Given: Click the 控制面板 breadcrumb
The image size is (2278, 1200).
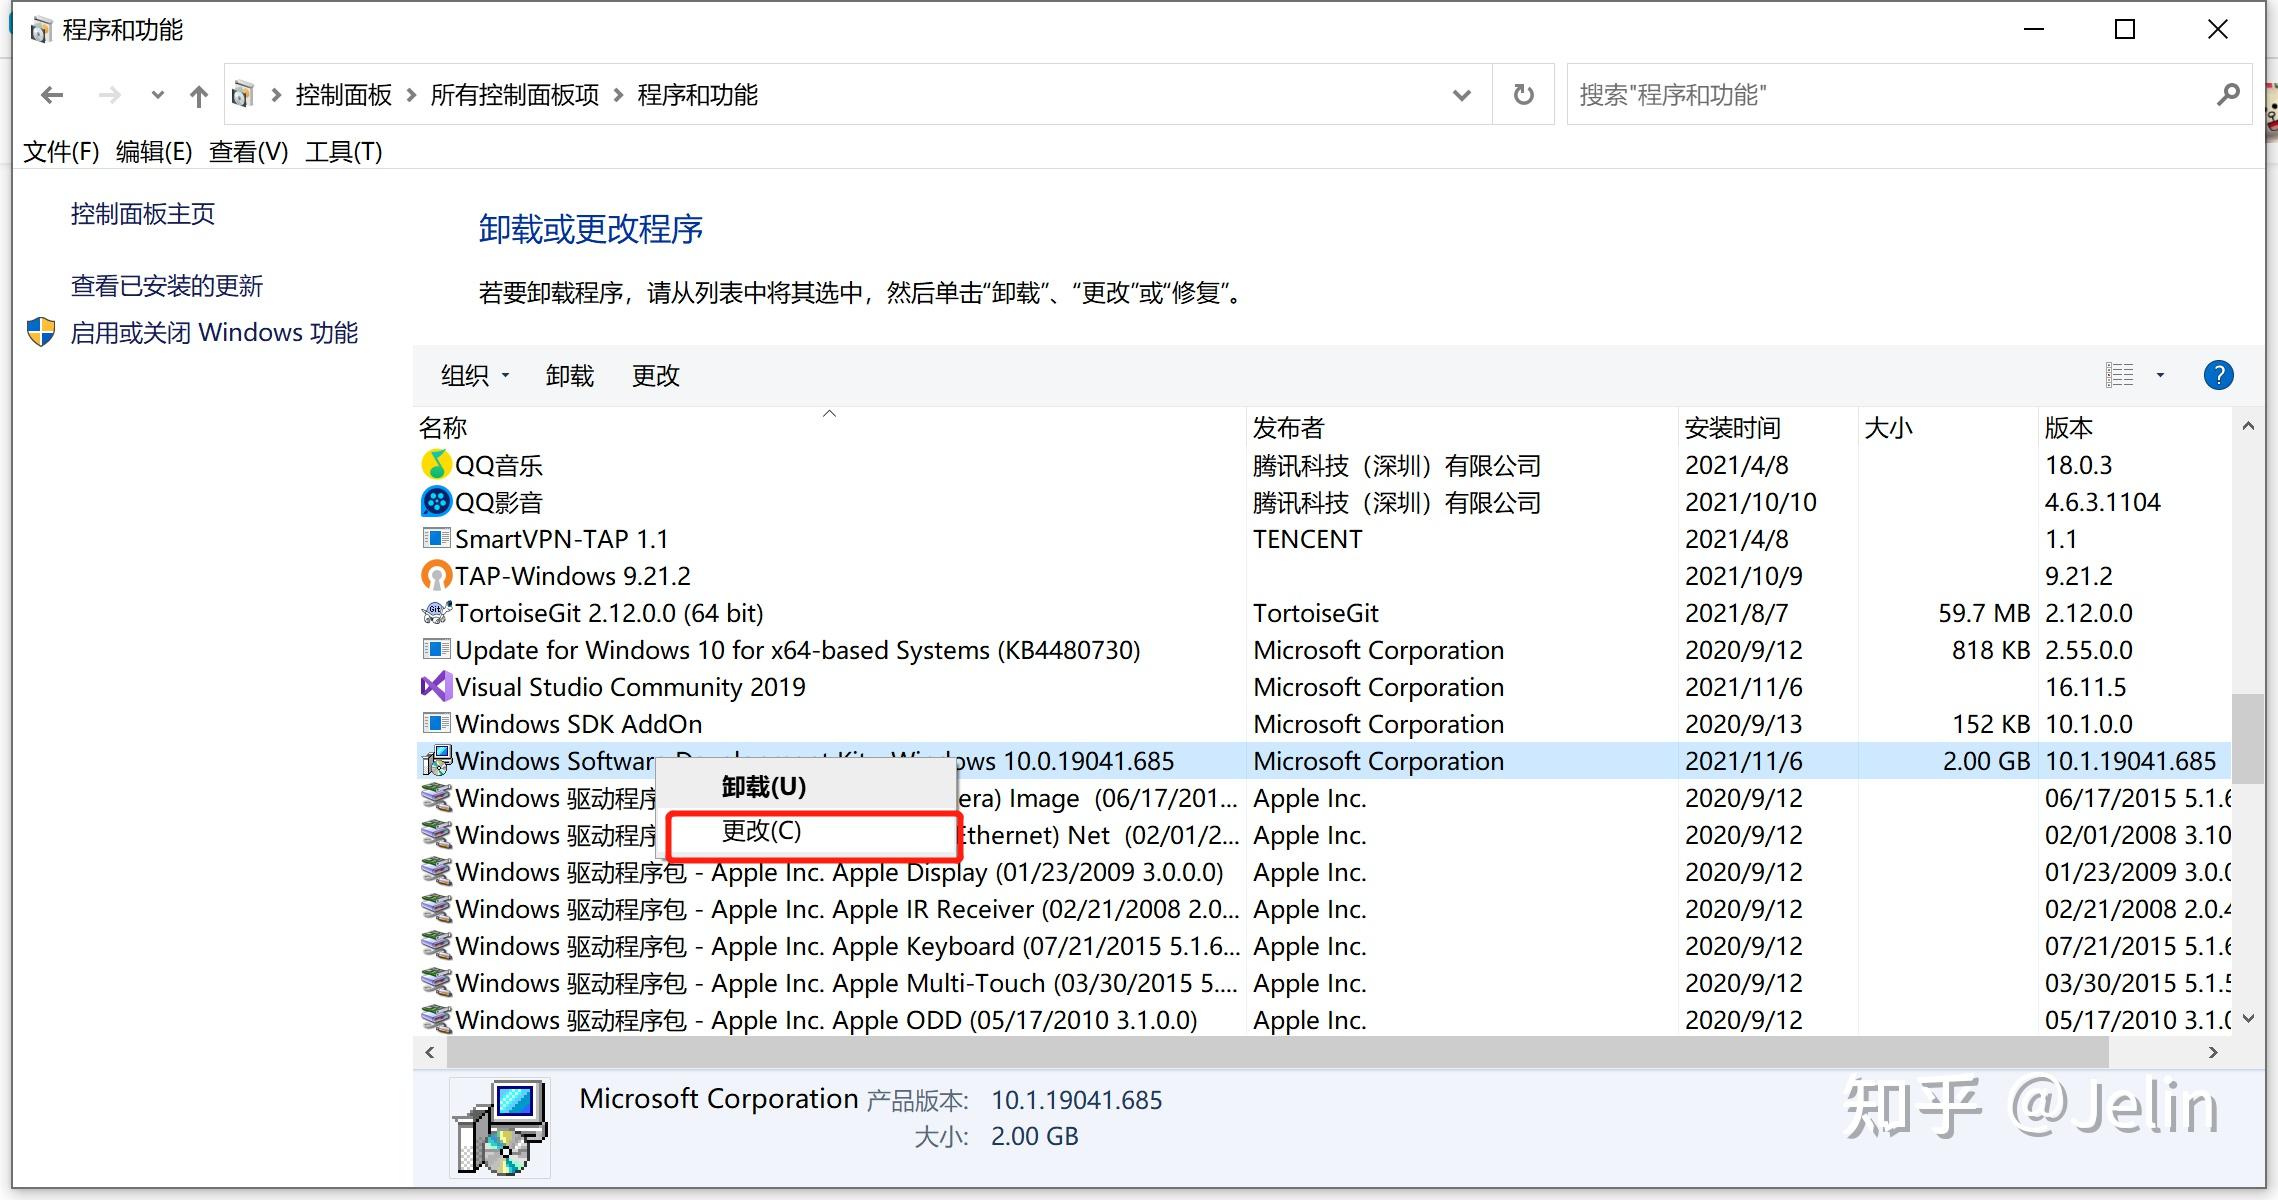Looking at the screenshot, I should pos(343,95).
